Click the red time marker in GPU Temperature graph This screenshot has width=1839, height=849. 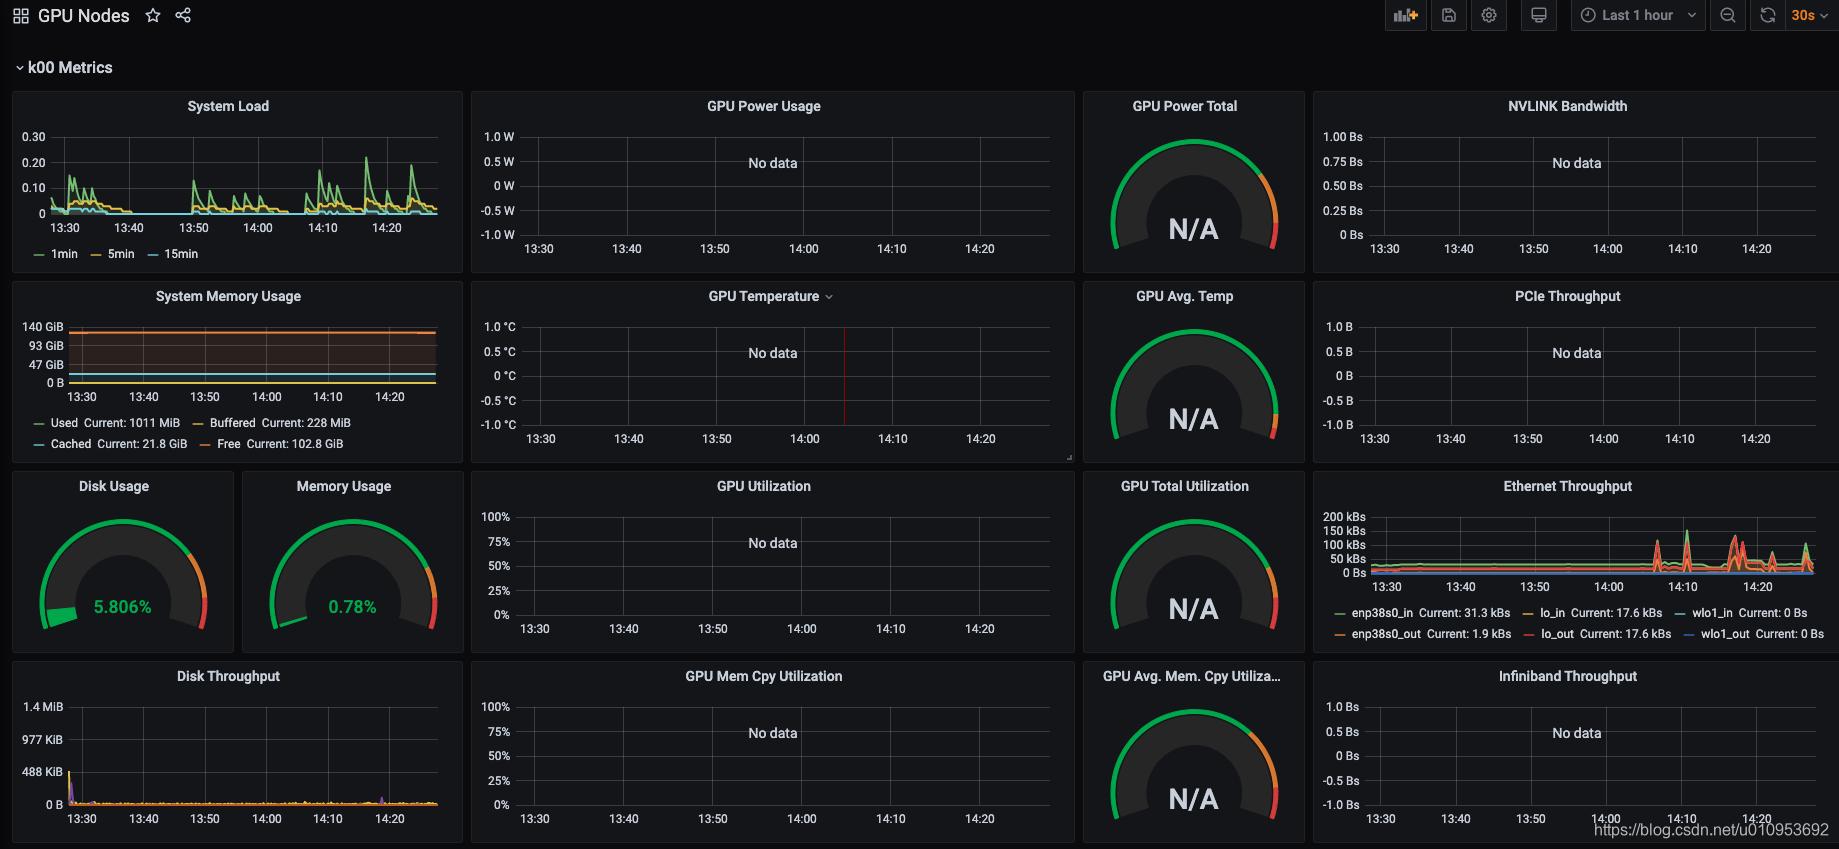pos(844,376)
